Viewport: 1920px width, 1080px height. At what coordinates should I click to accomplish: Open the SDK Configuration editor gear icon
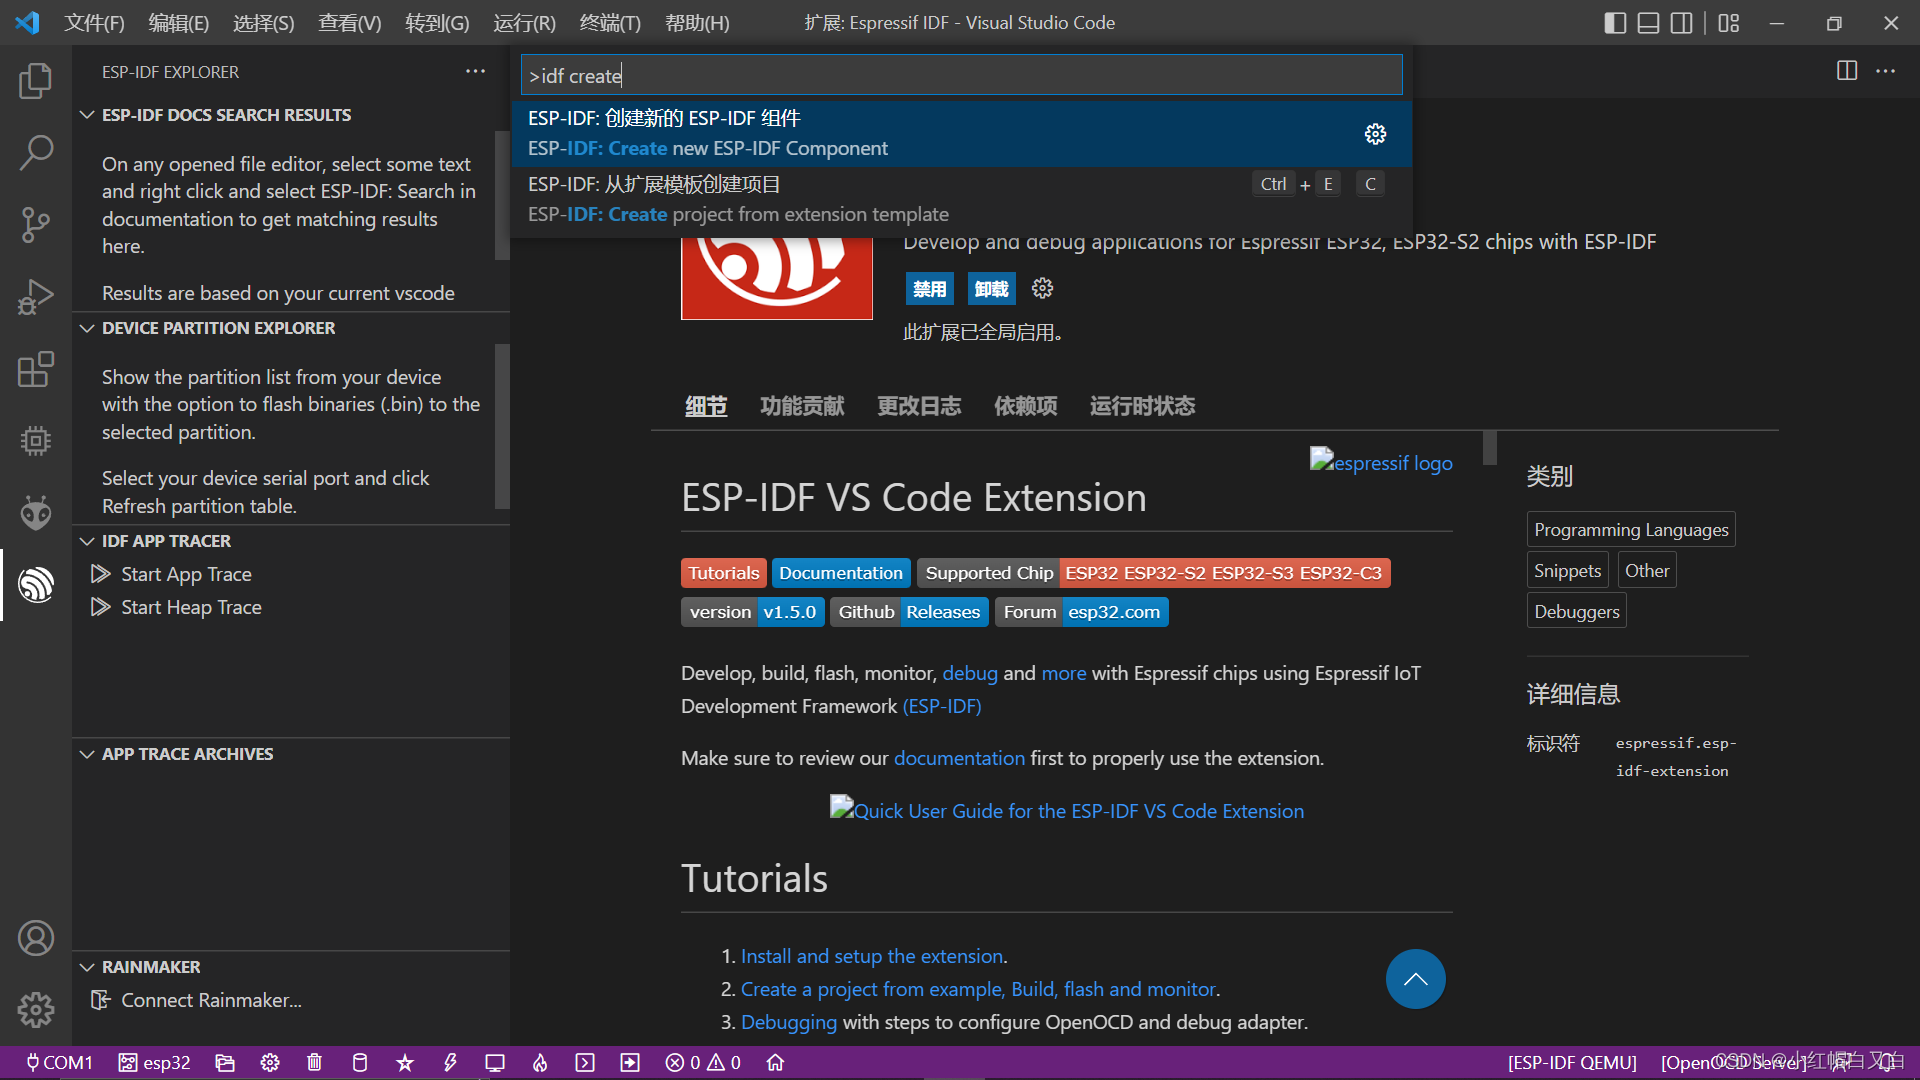pyautogui.click(x=270, y=1062)
